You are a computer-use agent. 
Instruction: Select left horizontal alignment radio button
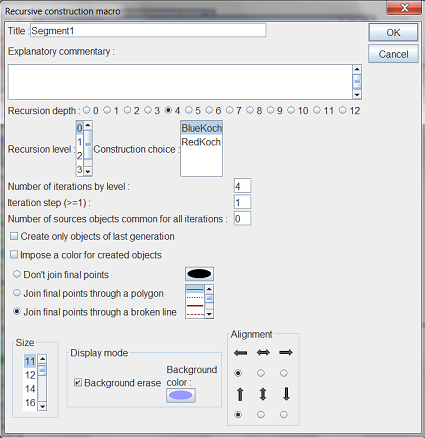(238, 373)
